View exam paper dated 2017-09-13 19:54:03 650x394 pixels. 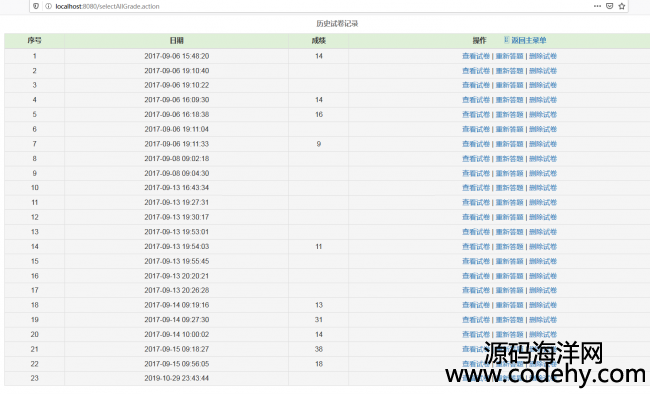[476, 246]
